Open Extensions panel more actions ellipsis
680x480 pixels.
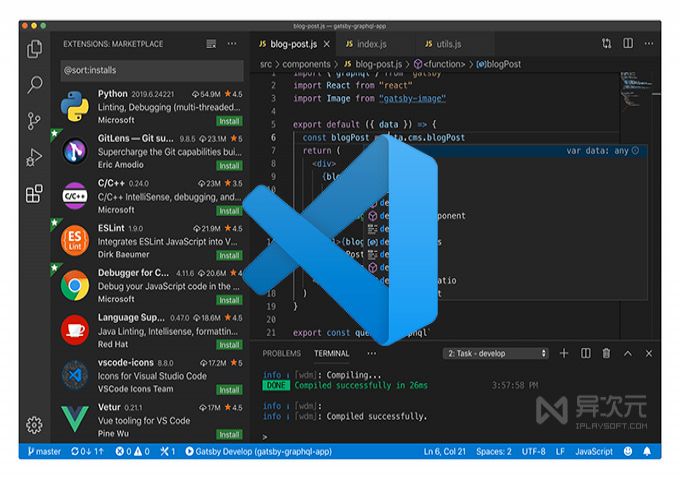[232, 44]
